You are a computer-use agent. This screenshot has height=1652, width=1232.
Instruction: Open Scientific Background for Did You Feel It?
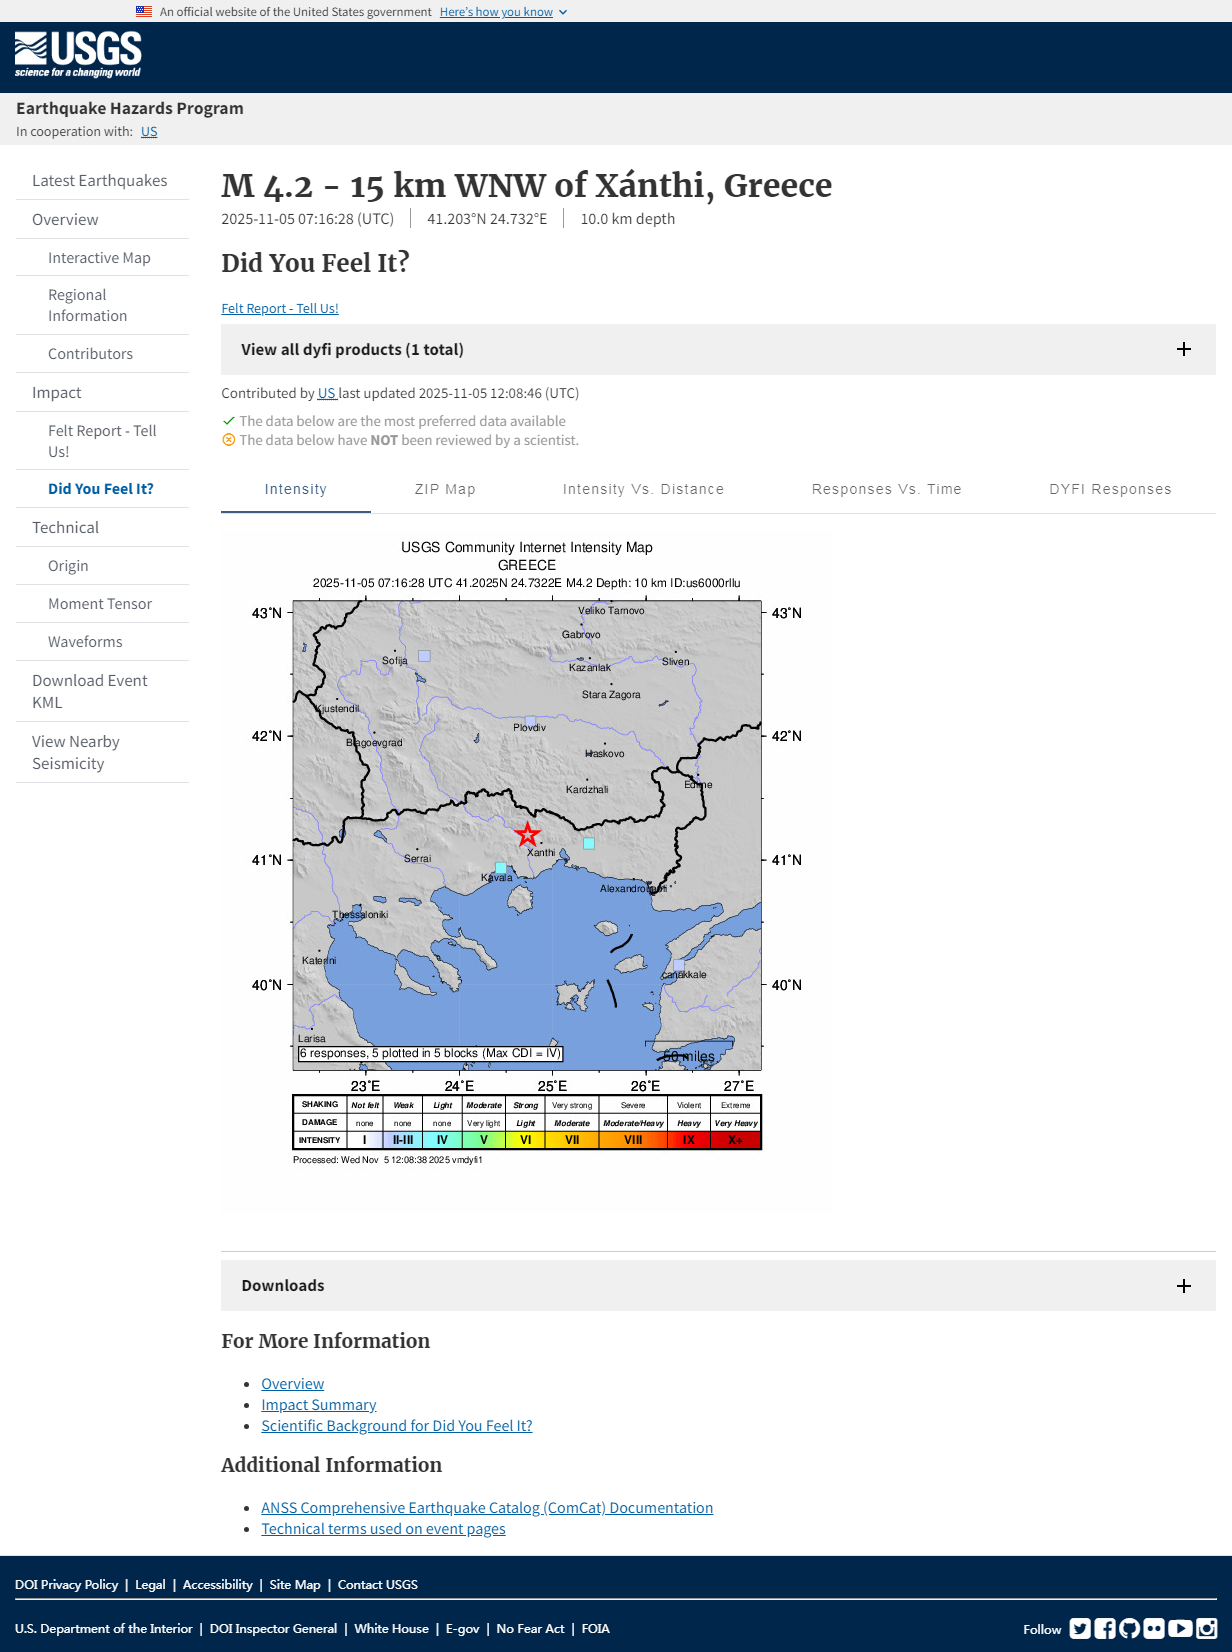[x=397, y=1426]
